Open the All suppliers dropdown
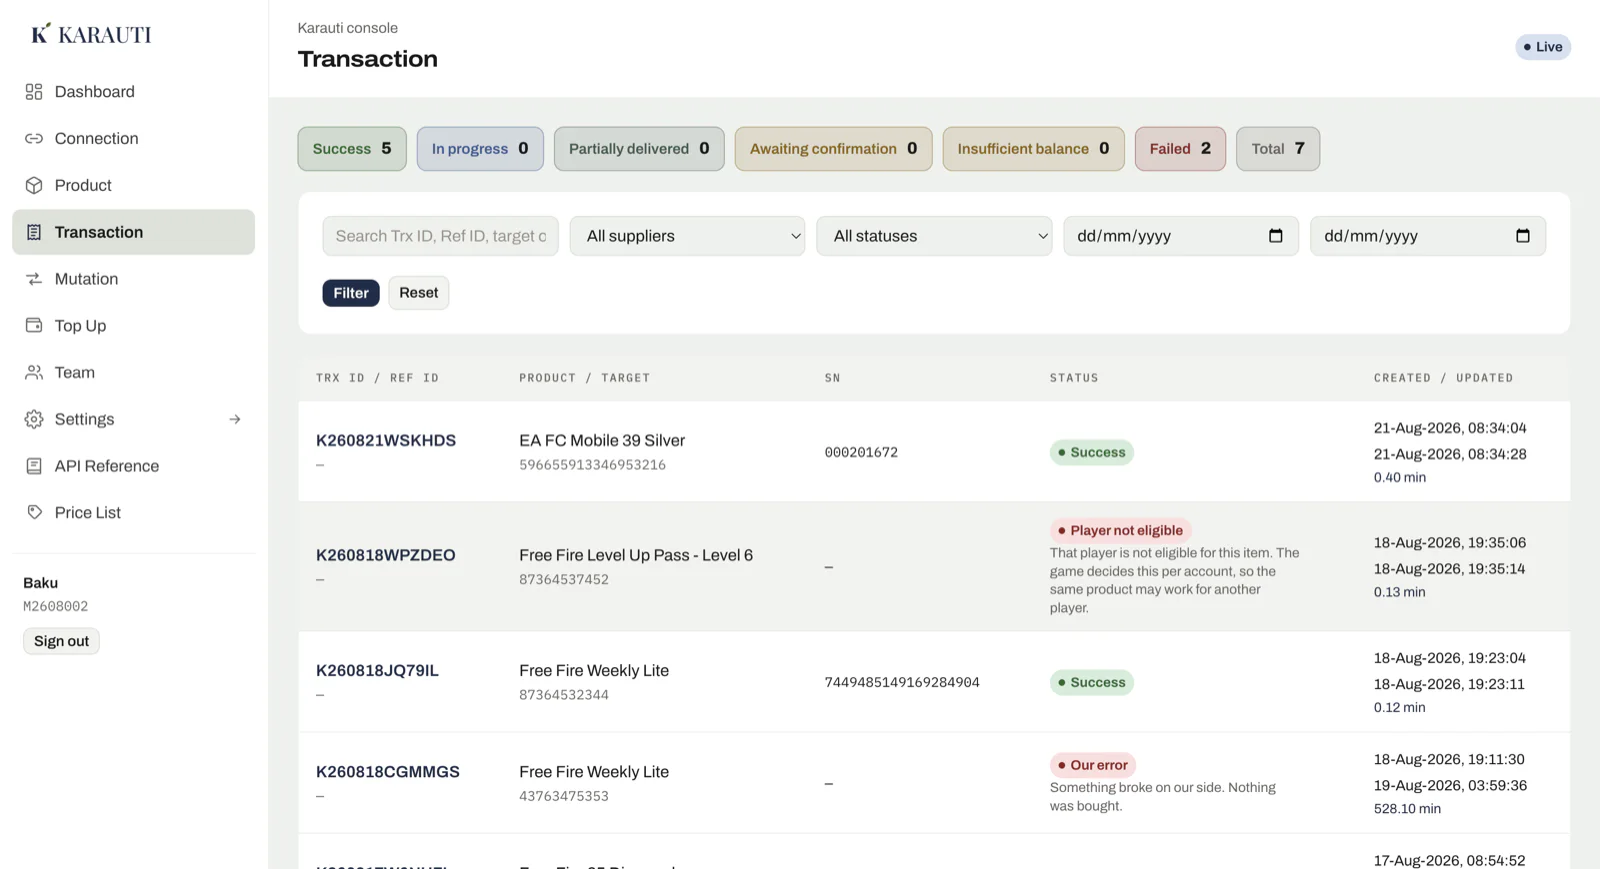 (x=687, y=236)
